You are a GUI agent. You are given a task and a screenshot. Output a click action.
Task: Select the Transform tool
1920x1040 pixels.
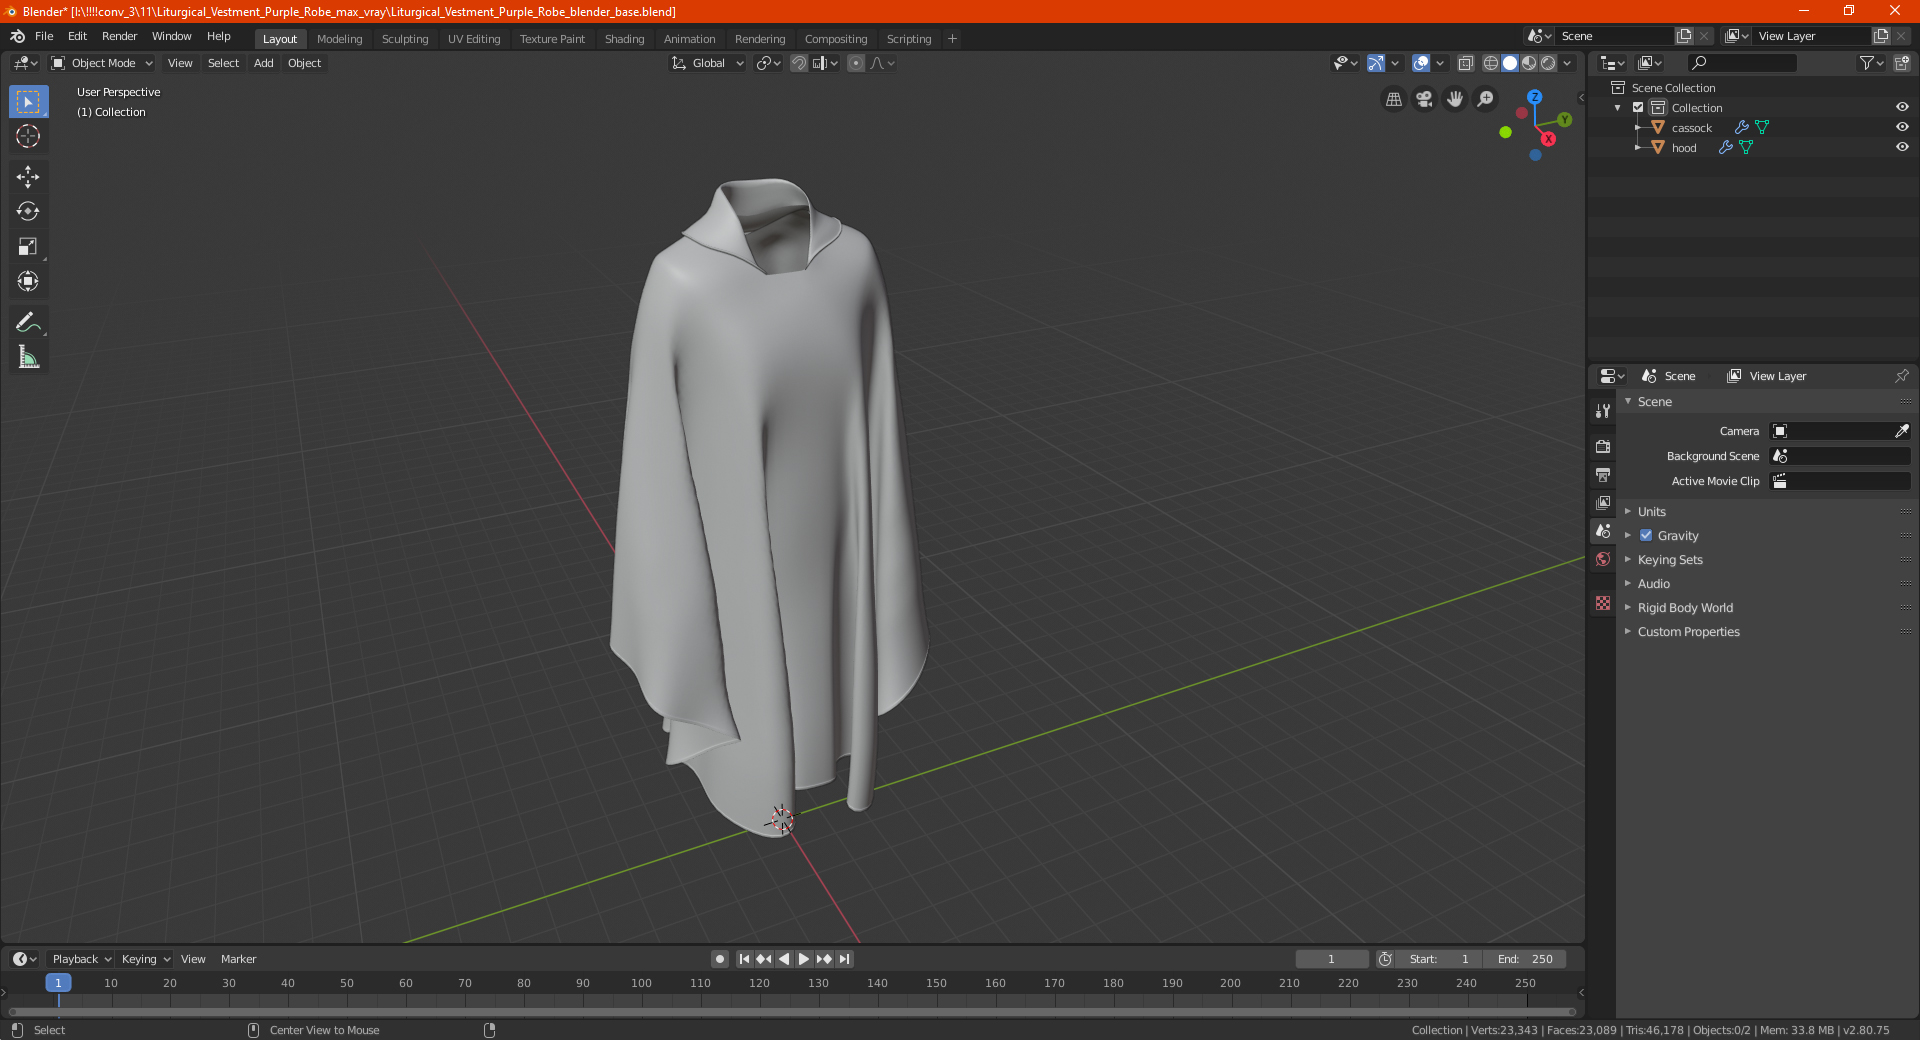tap(28, 281)
